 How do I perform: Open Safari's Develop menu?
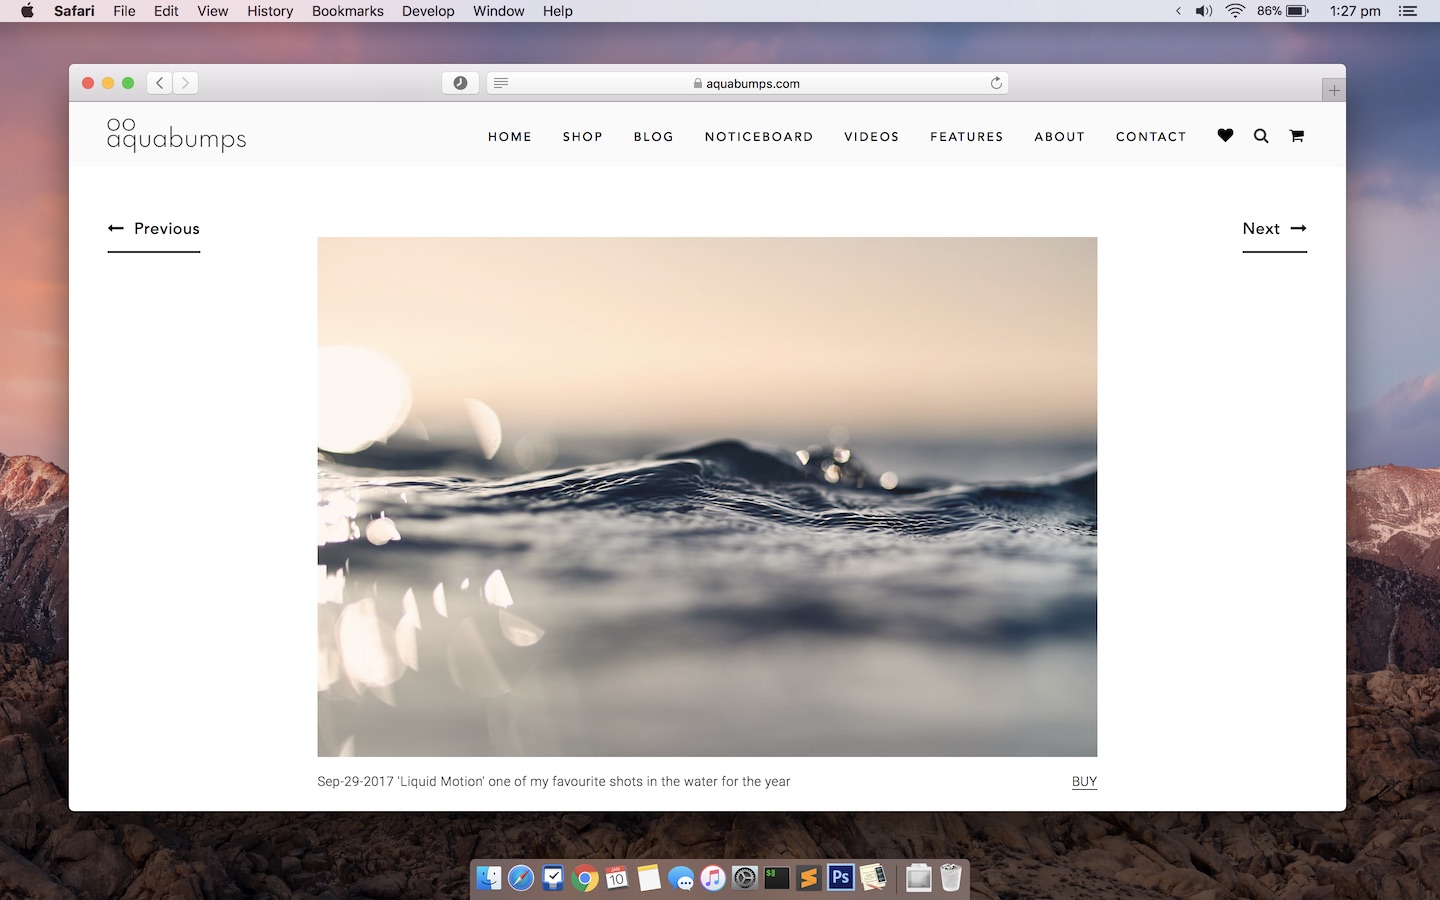[x=428, y=11]
